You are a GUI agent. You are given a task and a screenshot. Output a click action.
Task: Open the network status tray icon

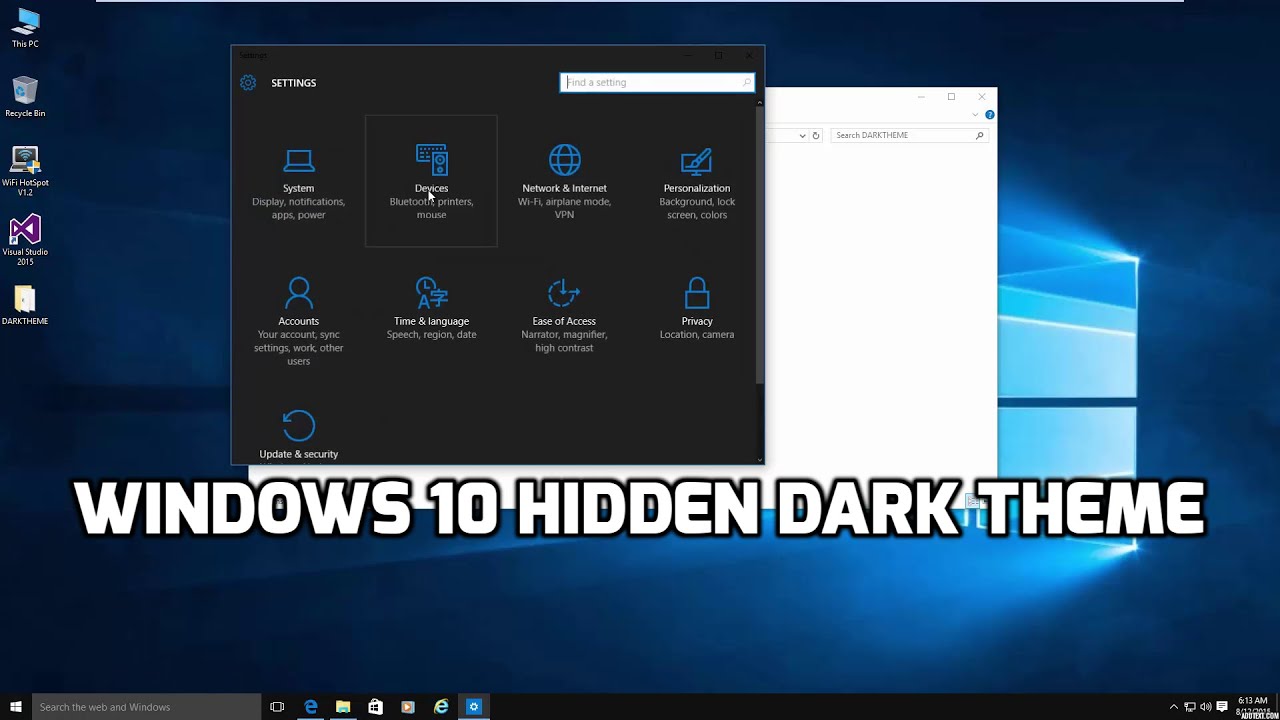coord(1190,707)
